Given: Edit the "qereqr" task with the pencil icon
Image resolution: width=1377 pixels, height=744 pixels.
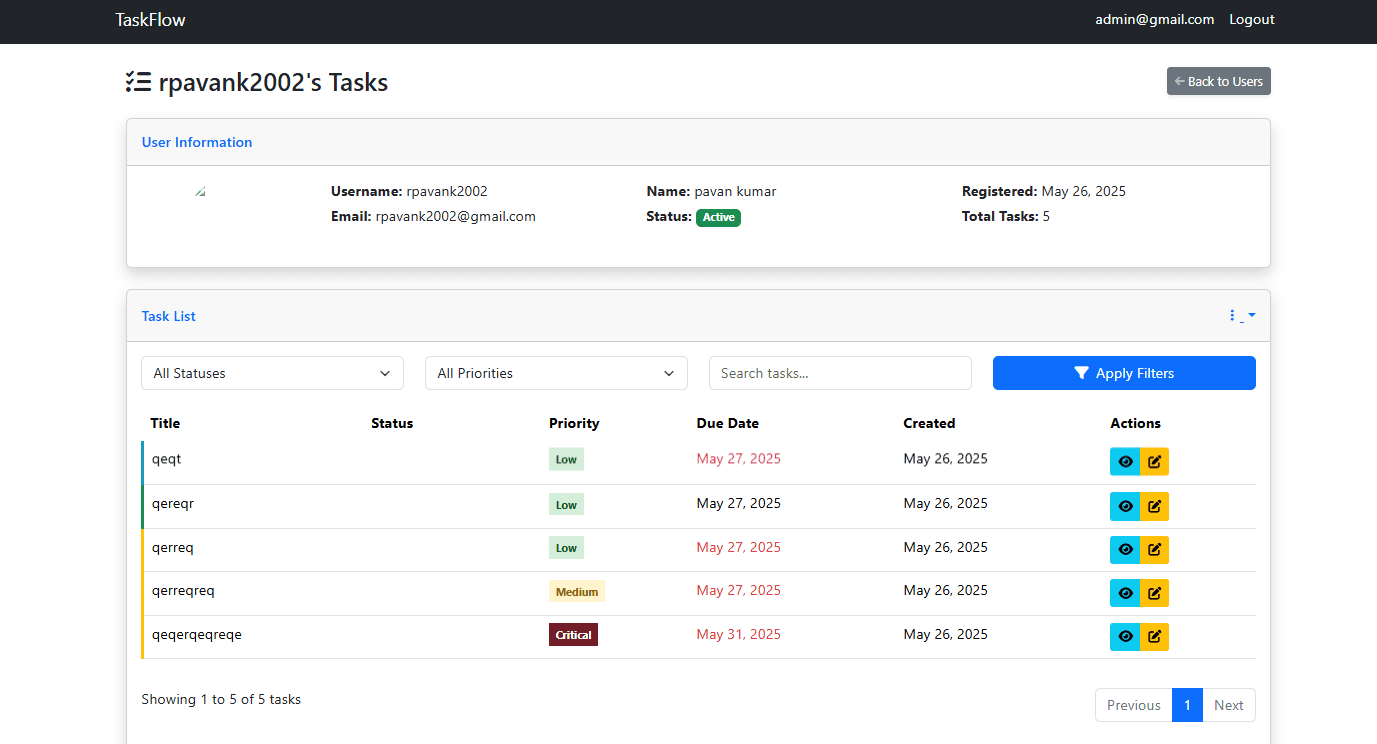Looking at the screenshot, I should [1154, 506].
